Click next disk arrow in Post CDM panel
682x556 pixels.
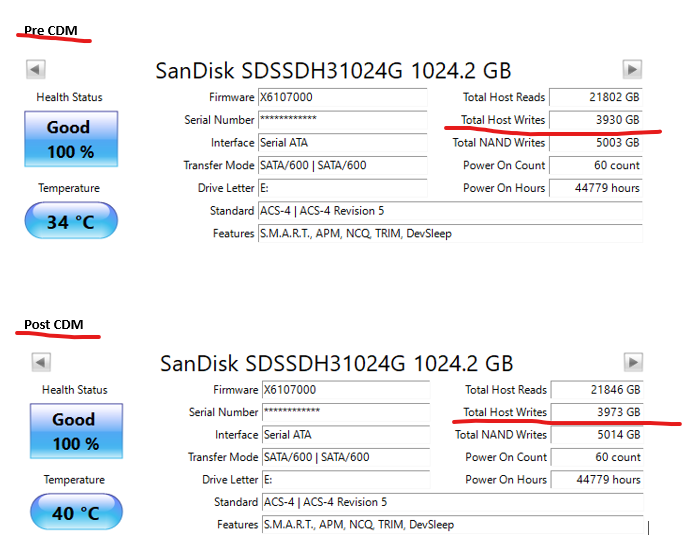coord(633,362)
